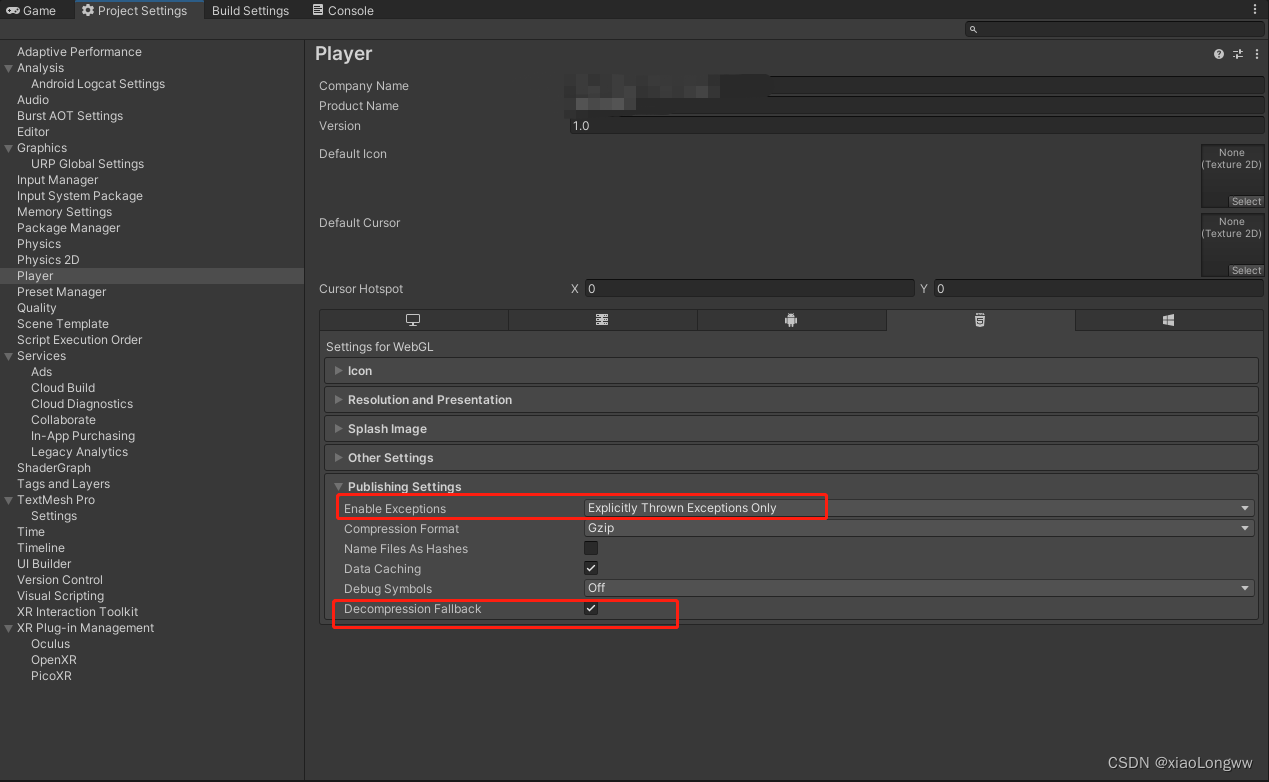Open Burst AOT Settings
1269x782 pixels.
point(70,116)
